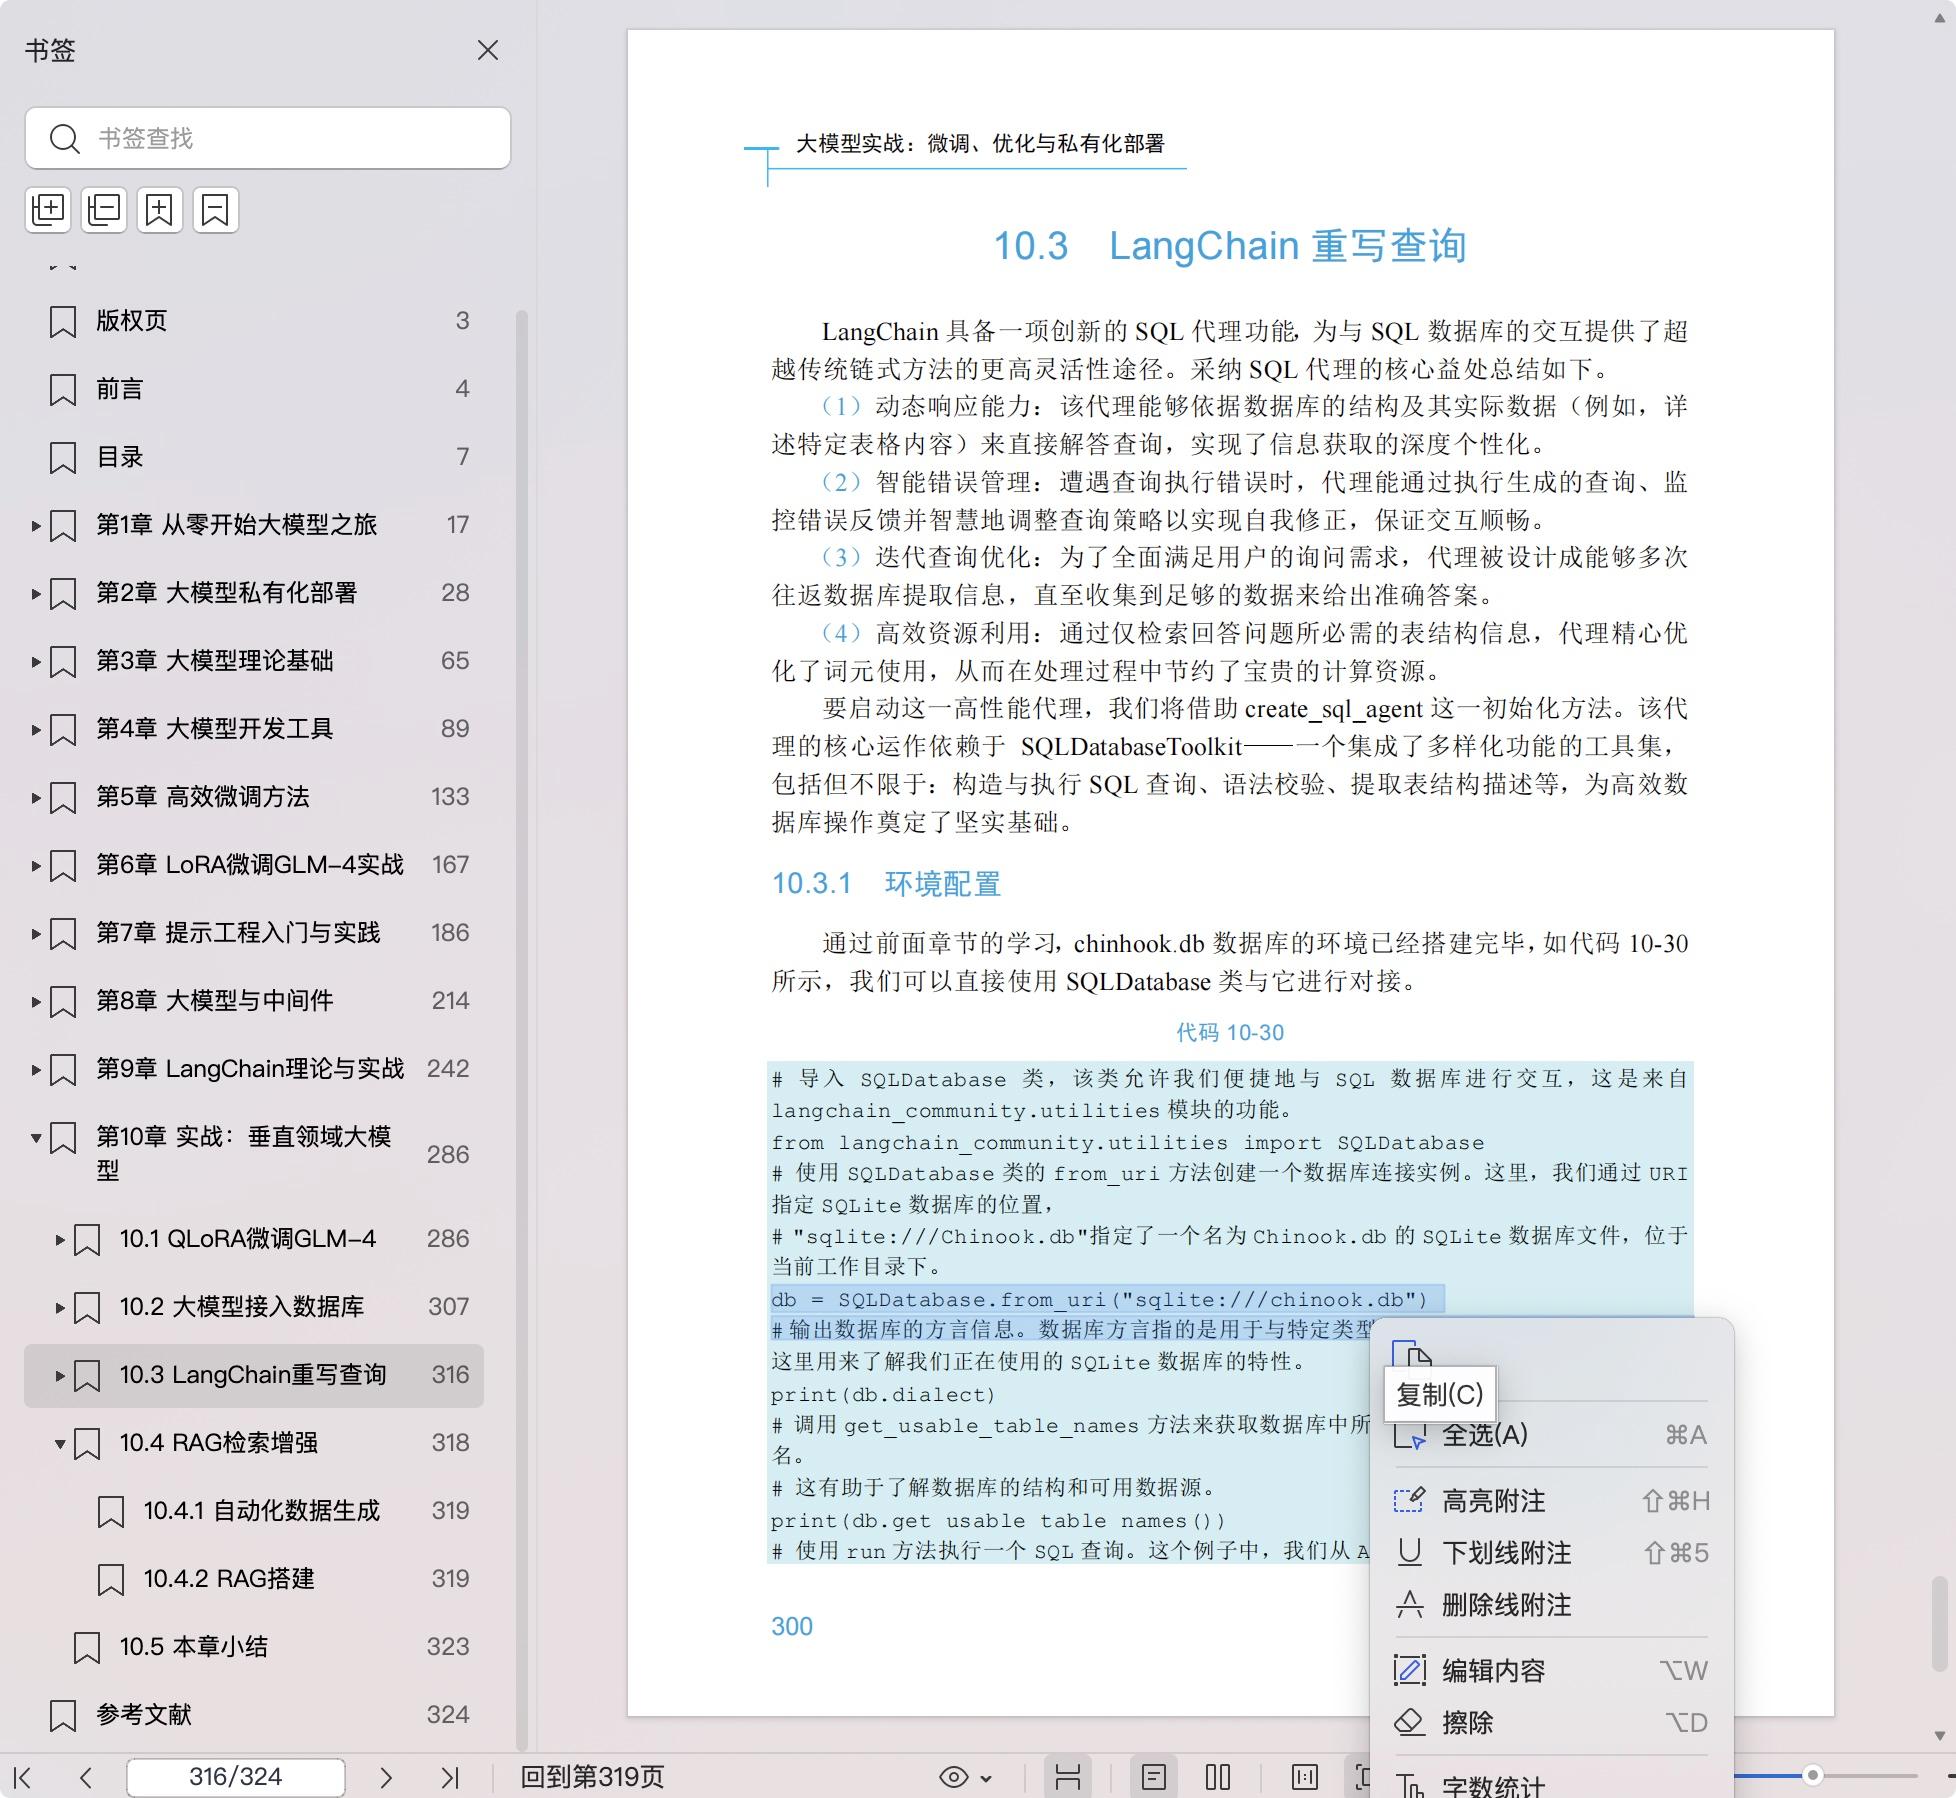The image size is (1956, 1798).
Task: Go to previous page arrow
Action: [x=86, y=1777]
